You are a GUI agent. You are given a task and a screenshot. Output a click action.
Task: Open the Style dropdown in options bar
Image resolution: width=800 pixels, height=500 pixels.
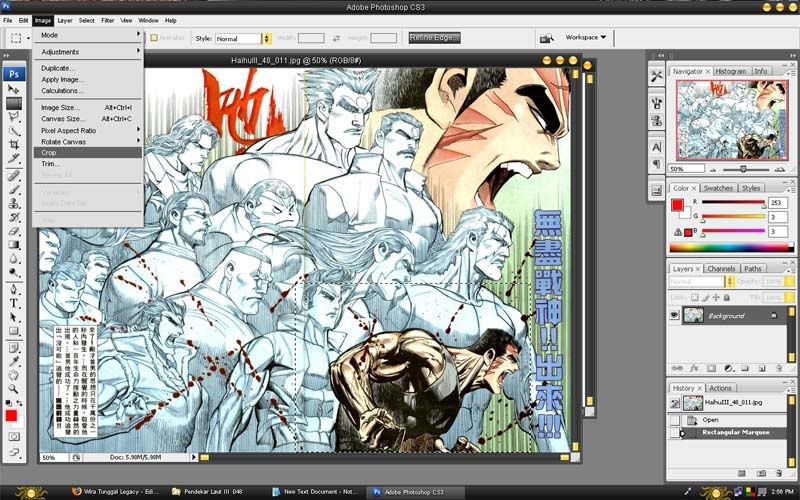tap(243, 39)
